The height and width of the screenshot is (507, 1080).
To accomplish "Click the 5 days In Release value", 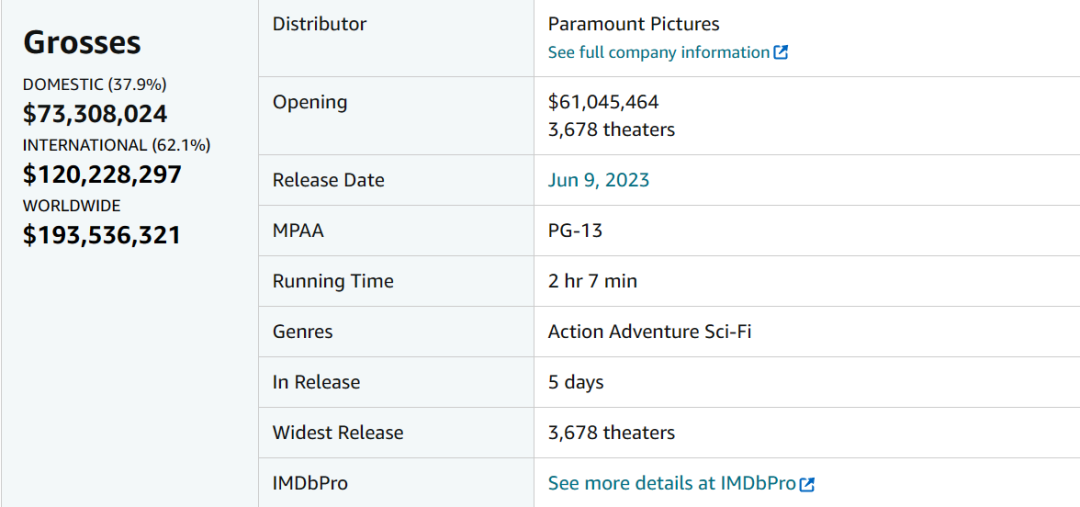I will (x=576, y=382).
